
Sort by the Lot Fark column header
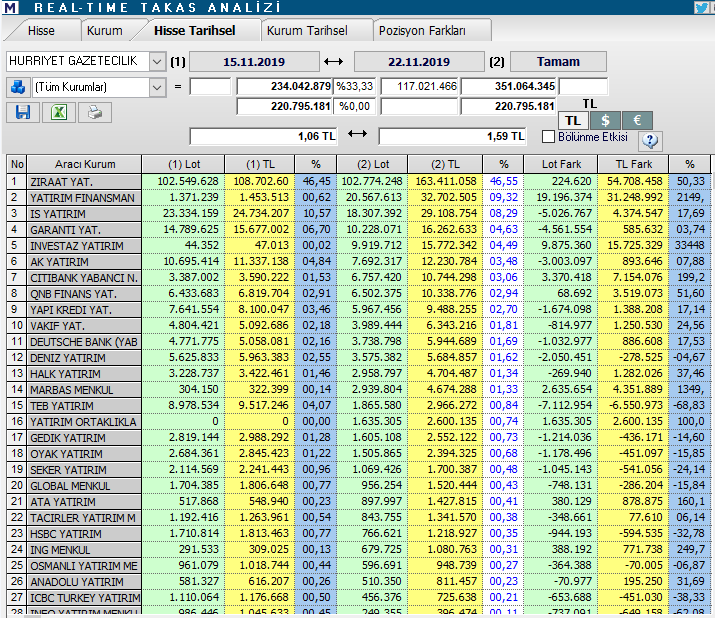(561, 164)
